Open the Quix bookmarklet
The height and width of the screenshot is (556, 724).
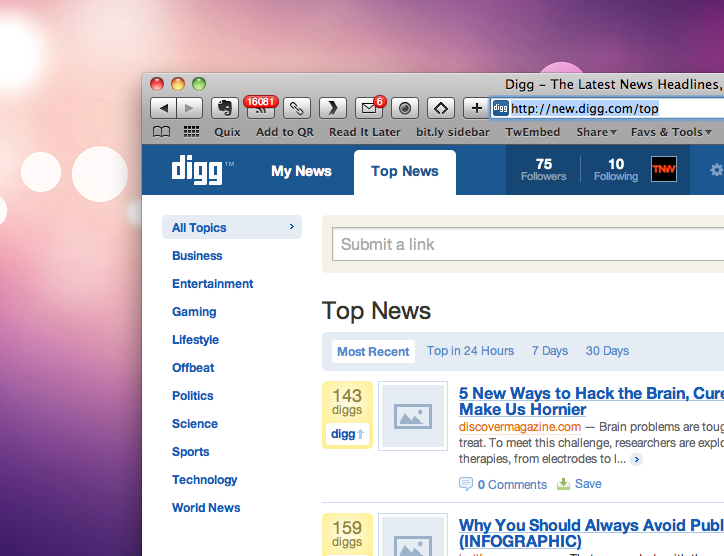(x=227, y=132)
